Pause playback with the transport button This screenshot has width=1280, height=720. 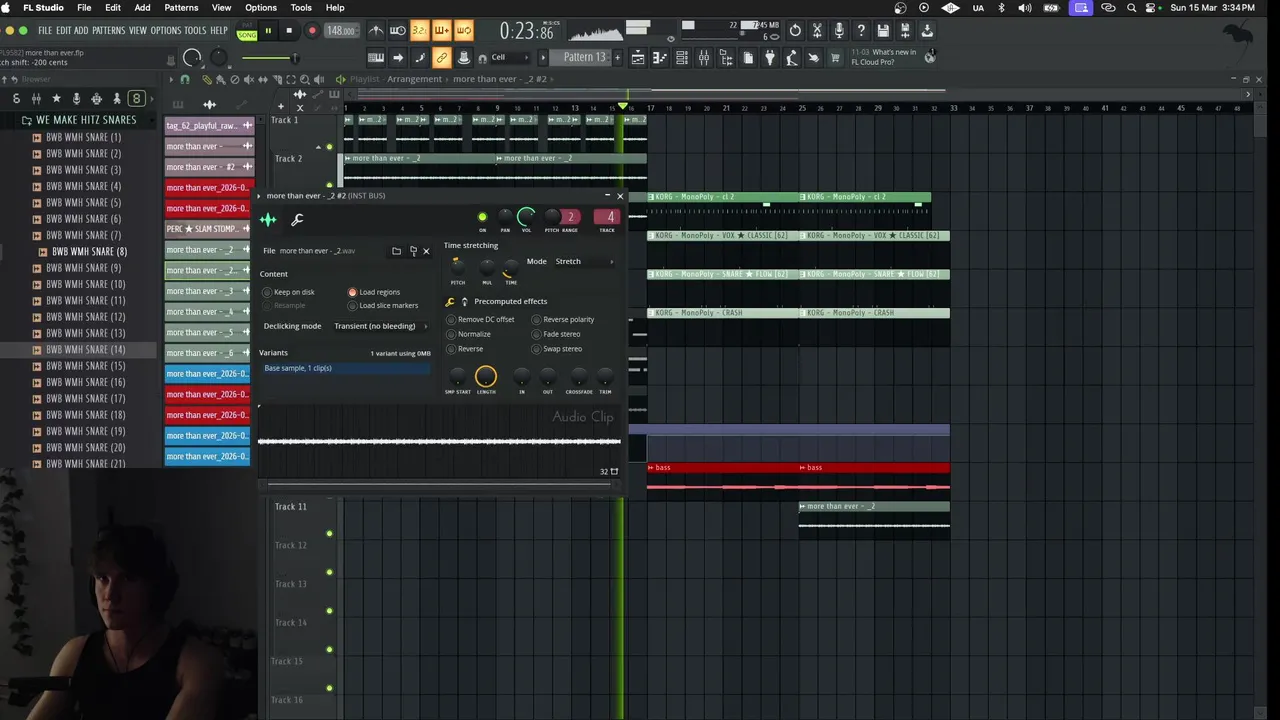(x=268, y=31)
